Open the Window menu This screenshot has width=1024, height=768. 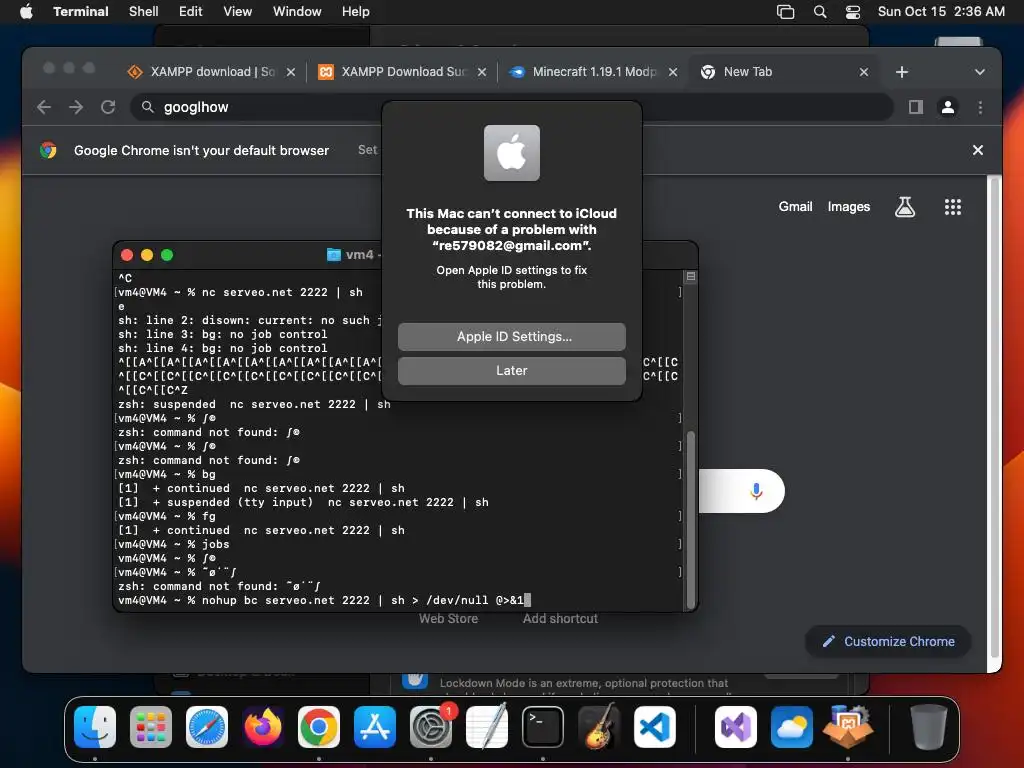(296, 11)
